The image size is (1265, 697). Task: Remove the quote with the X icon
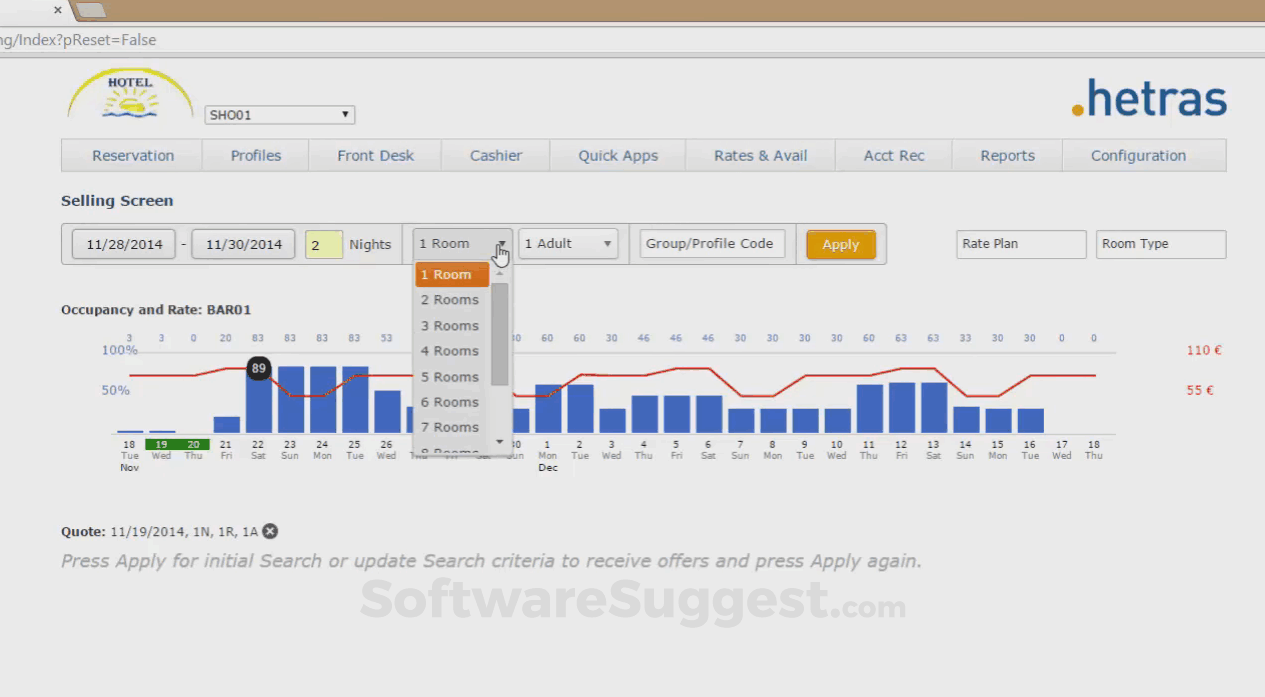click(x=270, y=532)
